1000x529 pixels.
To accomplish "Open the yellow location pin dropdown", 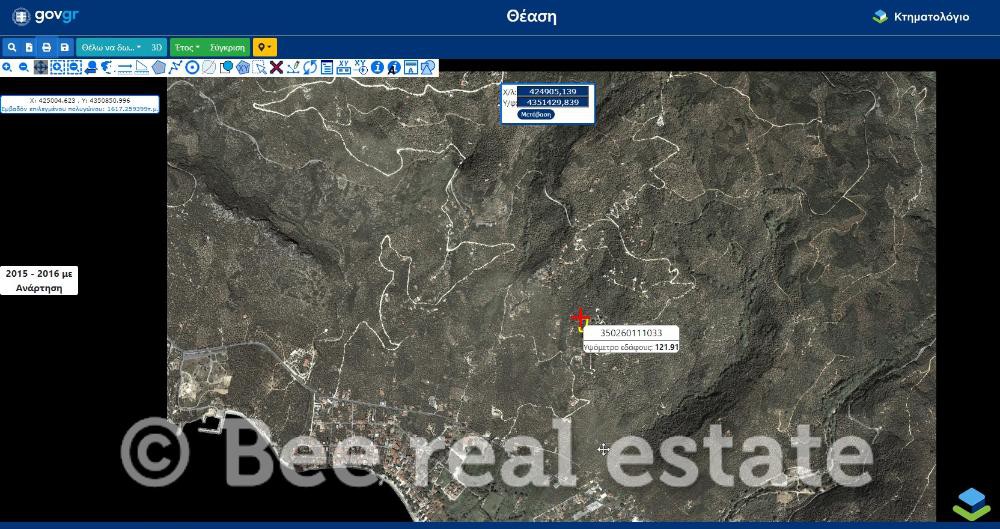I will pyautogui.click(x=265, y=47).
